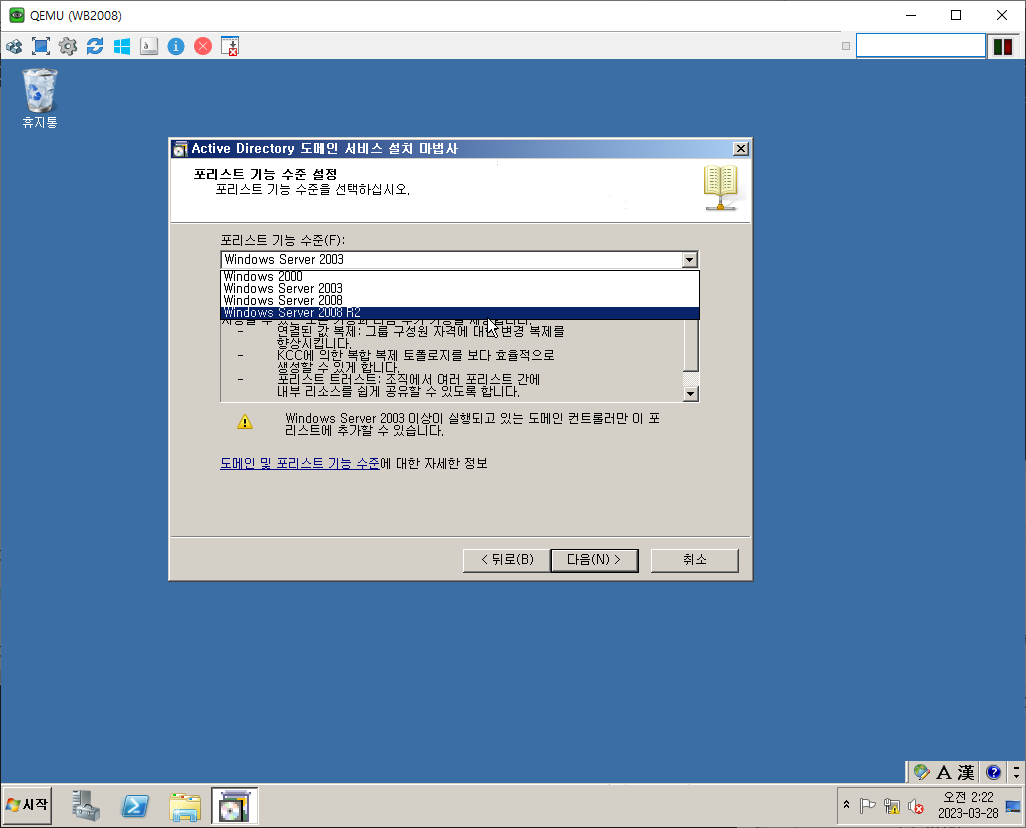Choose Windows Server 2003 list option
This screenshot has height=828, width=1026.
tap(459, 288)
